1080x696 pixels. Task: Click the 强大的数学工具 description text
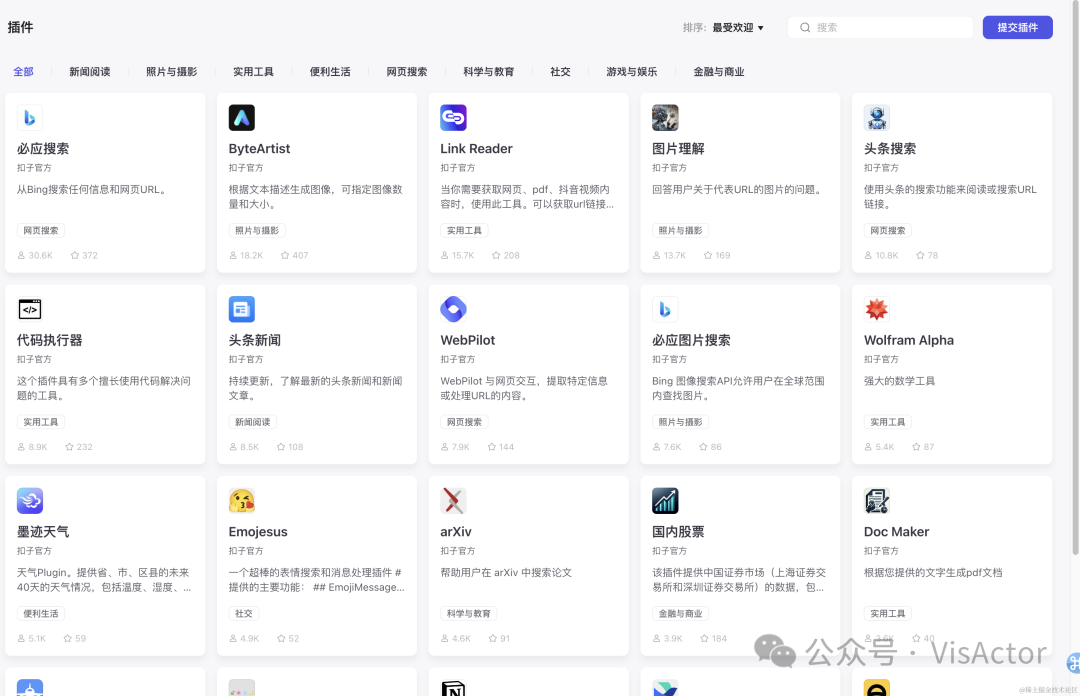click(900, 381)
